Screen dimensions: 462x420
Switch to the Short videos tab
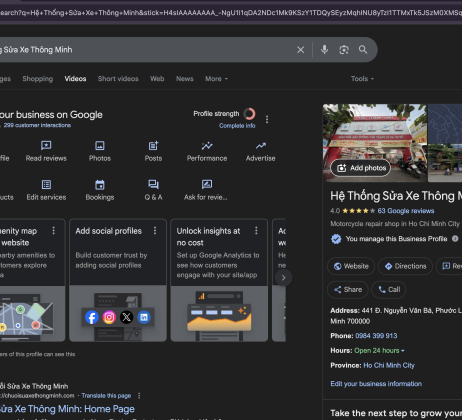(118, 79)
